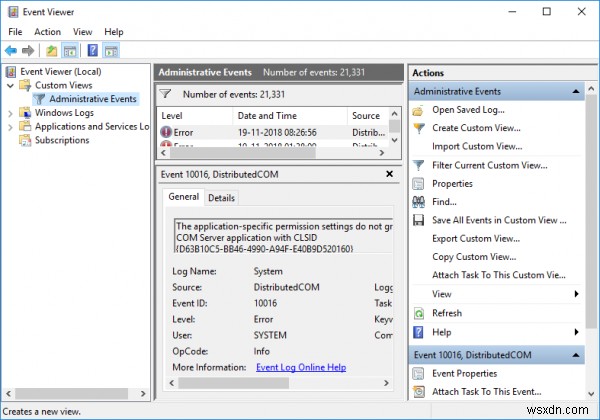
Task: Click Attach Task To This Event action
Action: pos(486,392)
